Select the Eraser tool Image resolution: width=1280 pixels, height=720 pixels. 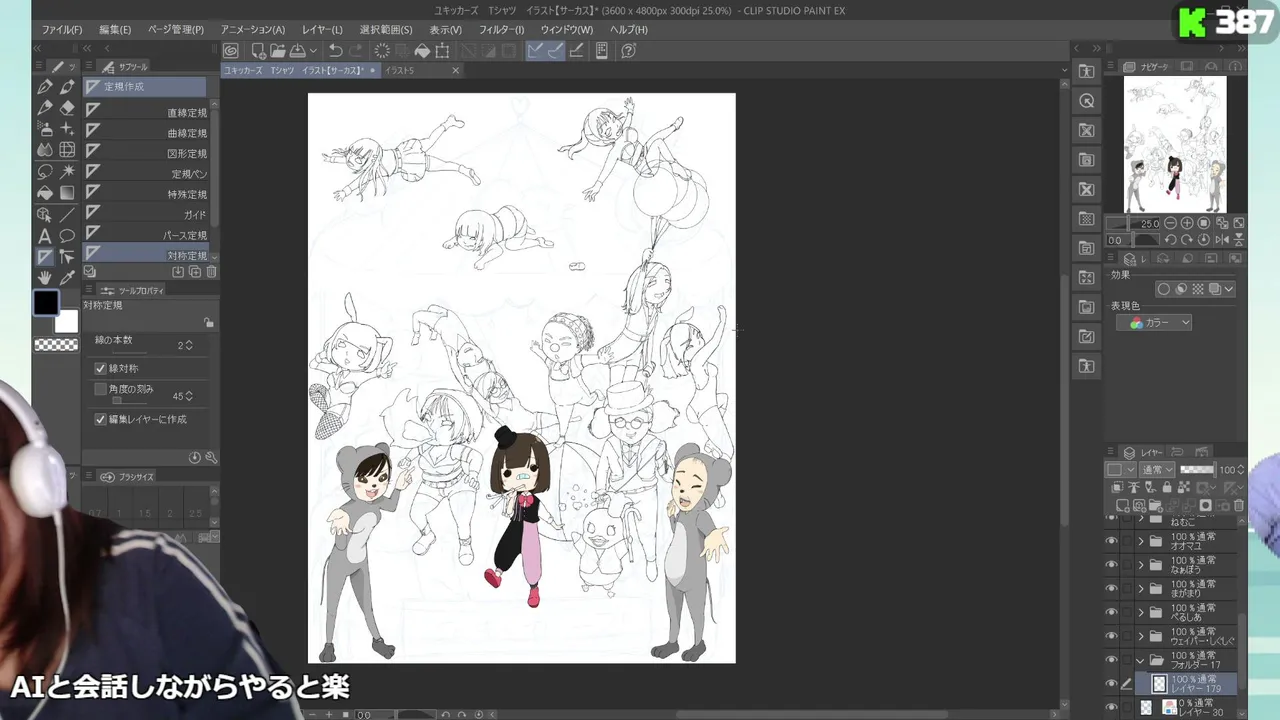tap(67, 108)
